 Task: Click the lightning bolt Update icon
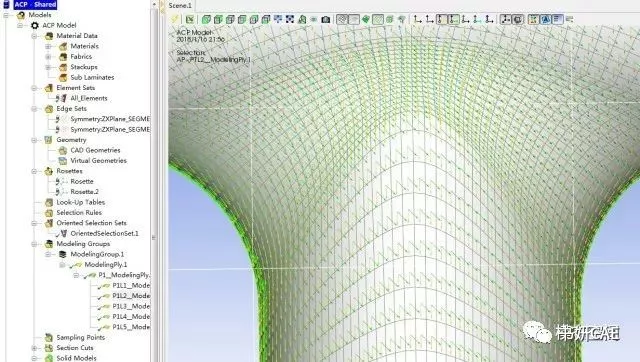pos(175,19)
